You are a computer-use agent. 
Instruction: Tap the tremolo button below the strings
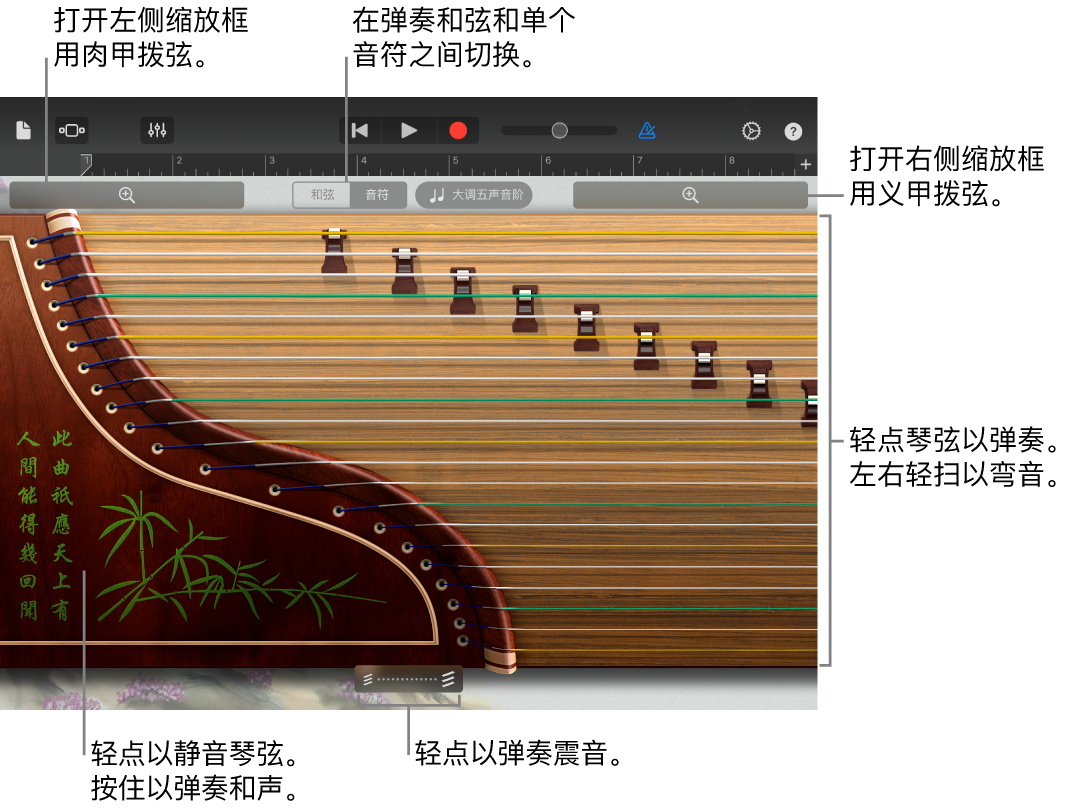click(409, 679)
